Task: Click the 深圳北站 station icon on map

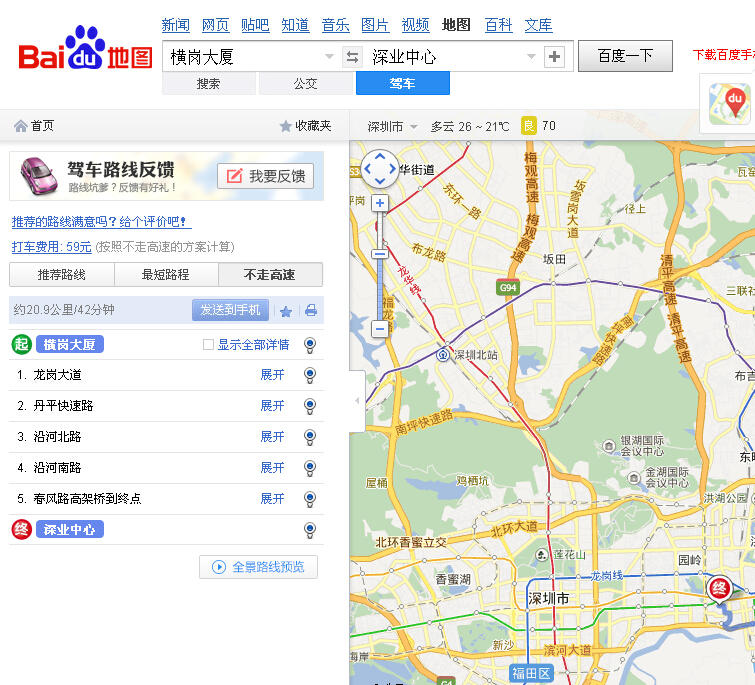Action: pyautogui.click(x=443, y=355)
